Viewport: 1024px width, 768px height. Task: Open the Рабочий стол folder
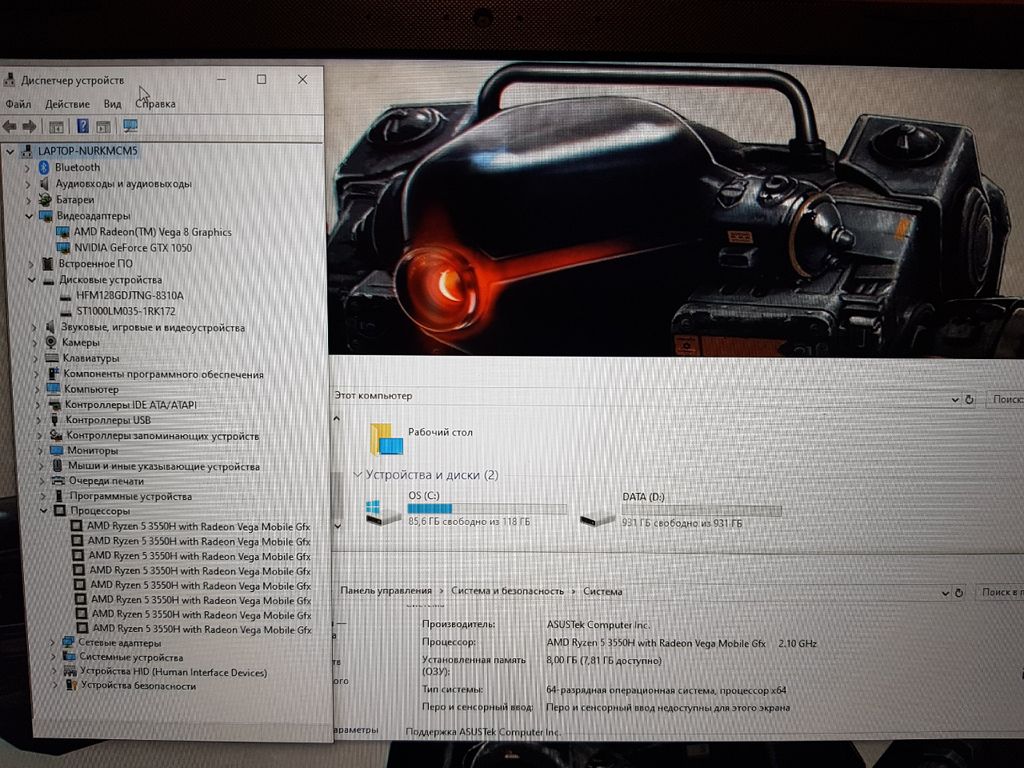pos(387,438)
